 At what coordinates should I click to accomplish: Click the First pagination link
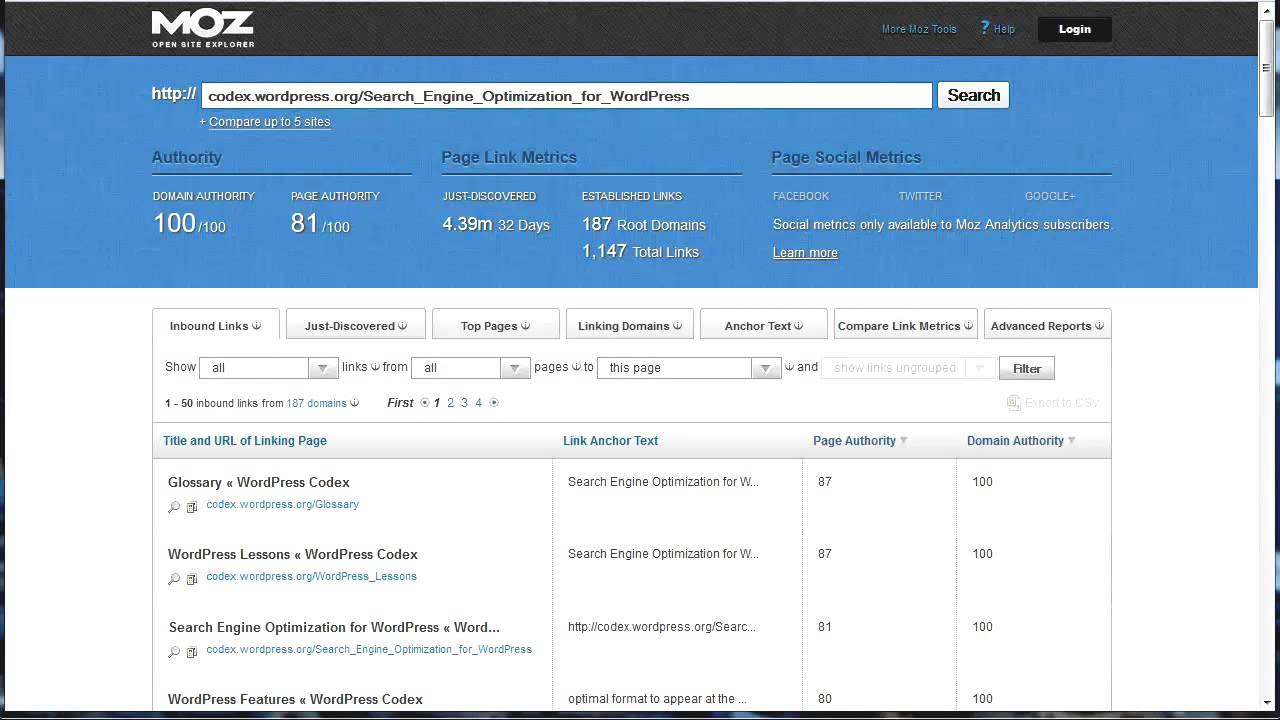click(x=400, y=403)
